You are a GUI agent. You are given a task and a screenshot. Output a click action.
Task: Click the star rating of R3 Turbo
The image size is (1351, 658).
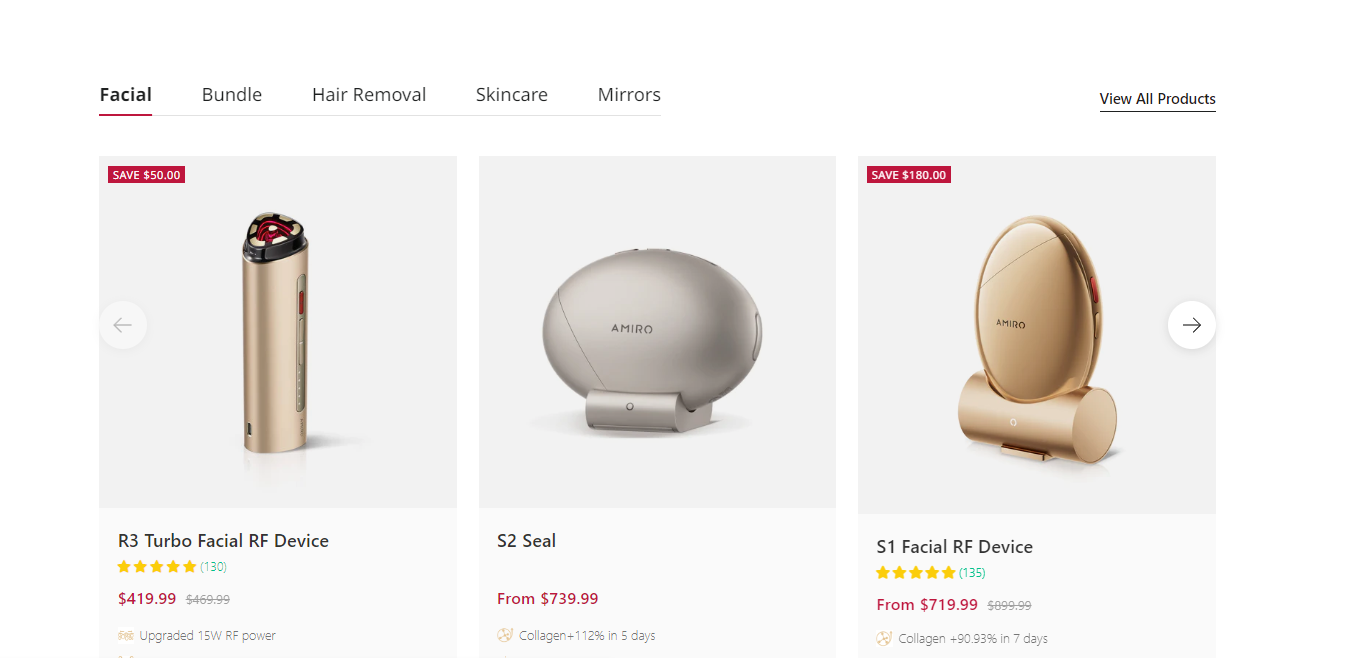coord(157,567)
